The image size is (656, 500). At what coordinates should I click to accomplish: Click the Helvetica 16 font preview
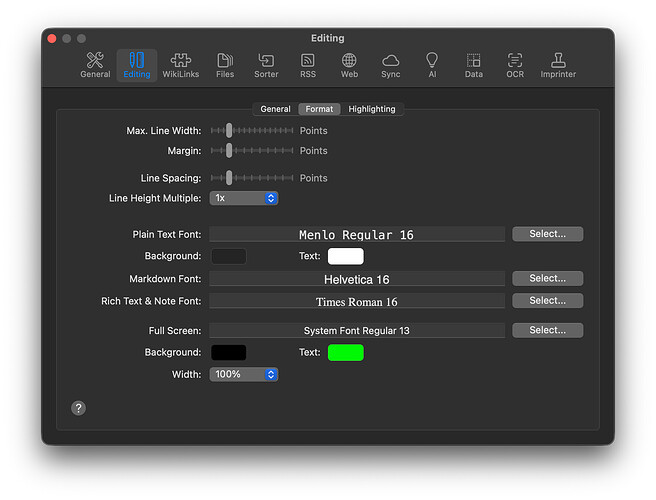pos(357,279)
